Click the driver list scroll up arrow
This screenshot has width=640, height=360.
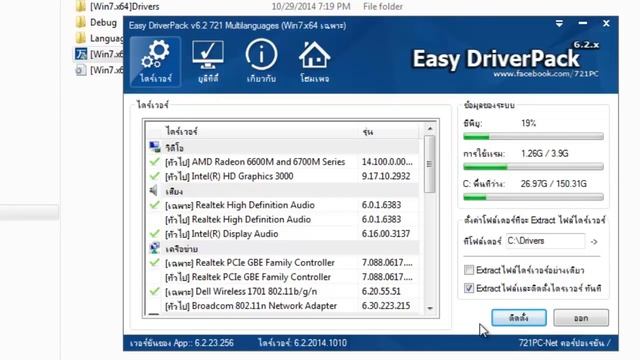[429, 129]
